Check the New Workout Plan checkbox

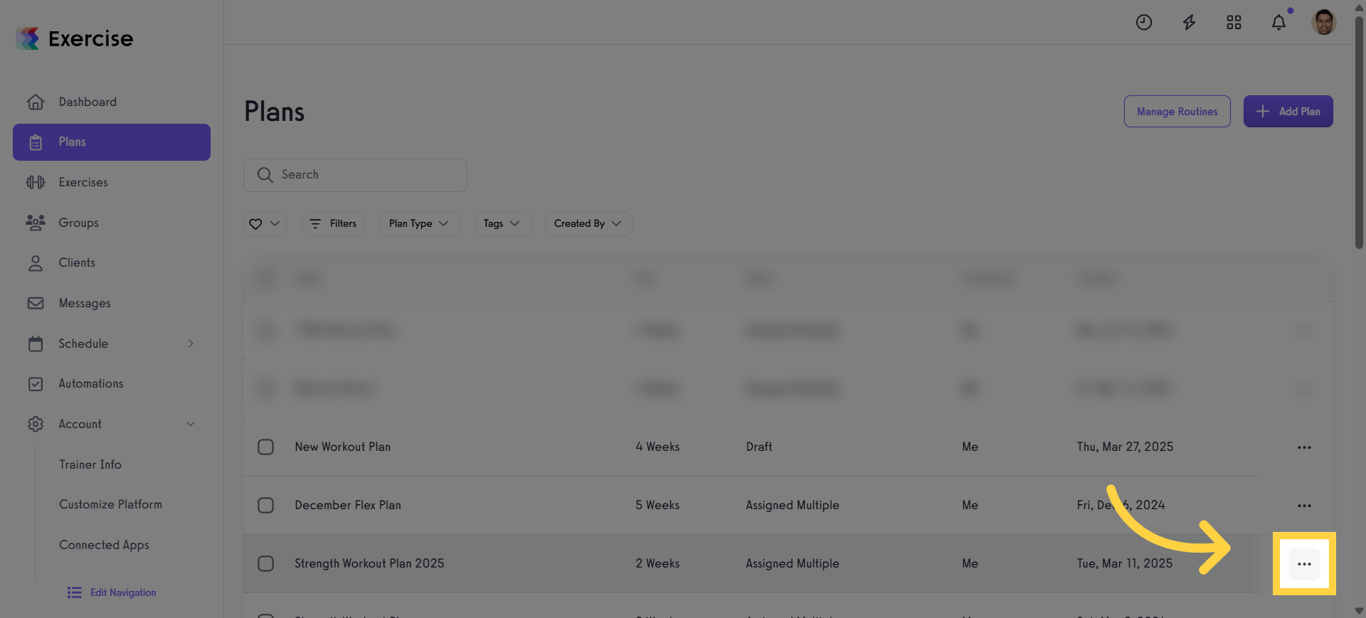pyautogui.click(x=266, y=447)
